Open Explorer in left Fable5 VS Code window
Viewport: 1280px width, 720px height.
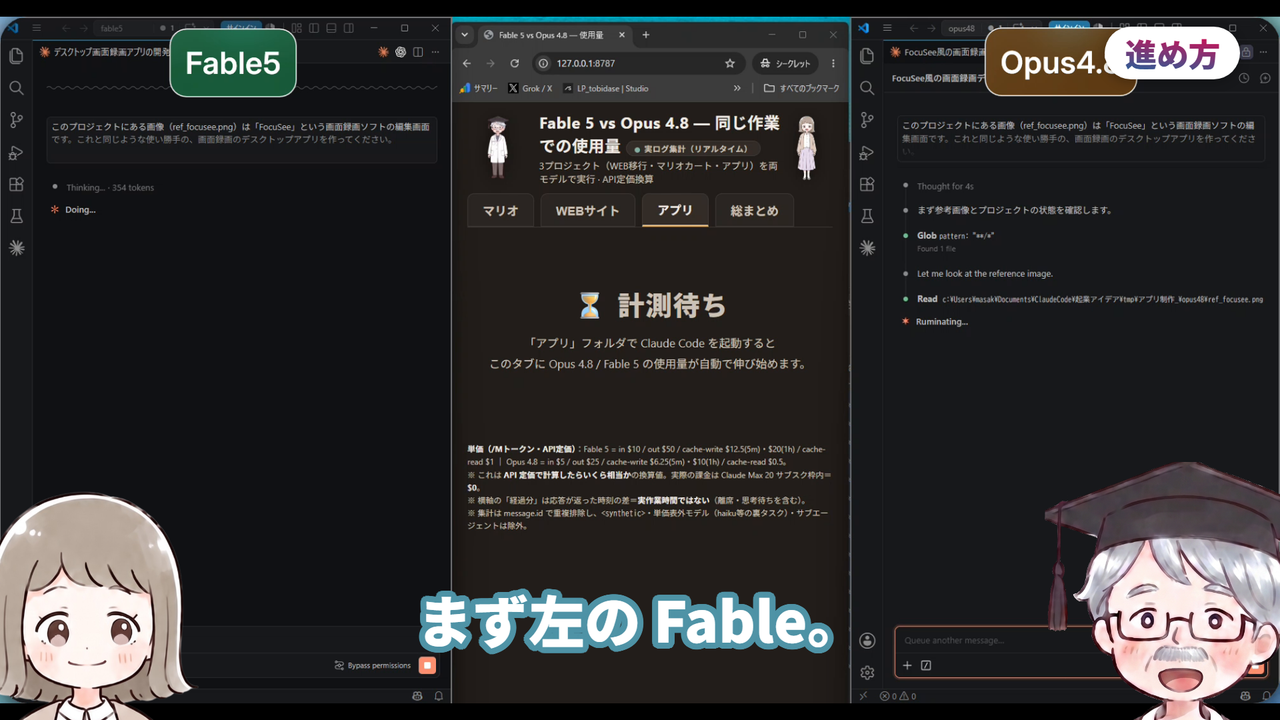(16, 56)
